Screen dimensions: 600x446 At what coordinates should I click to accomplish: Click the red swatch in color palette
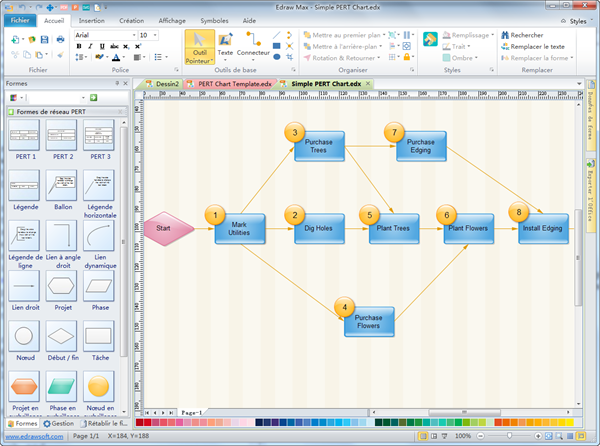click(139, 423)
